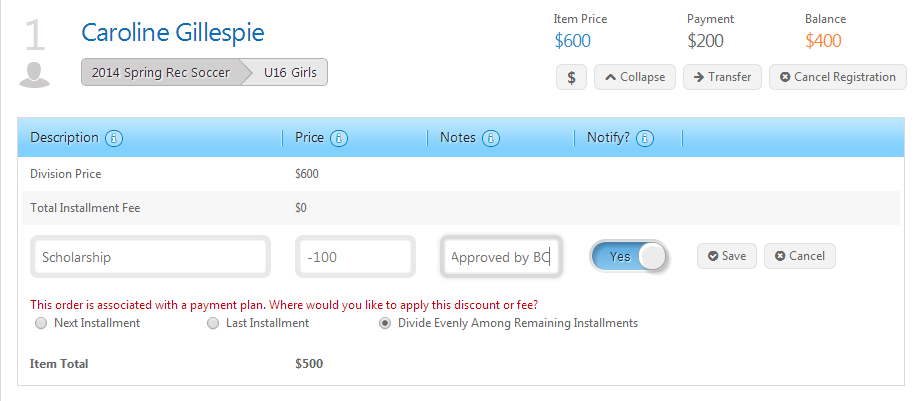Image resolution: width=921 pixels, height=401 pixels.
Task: Save the scholarship line item
Action: [x=727, y=256]
